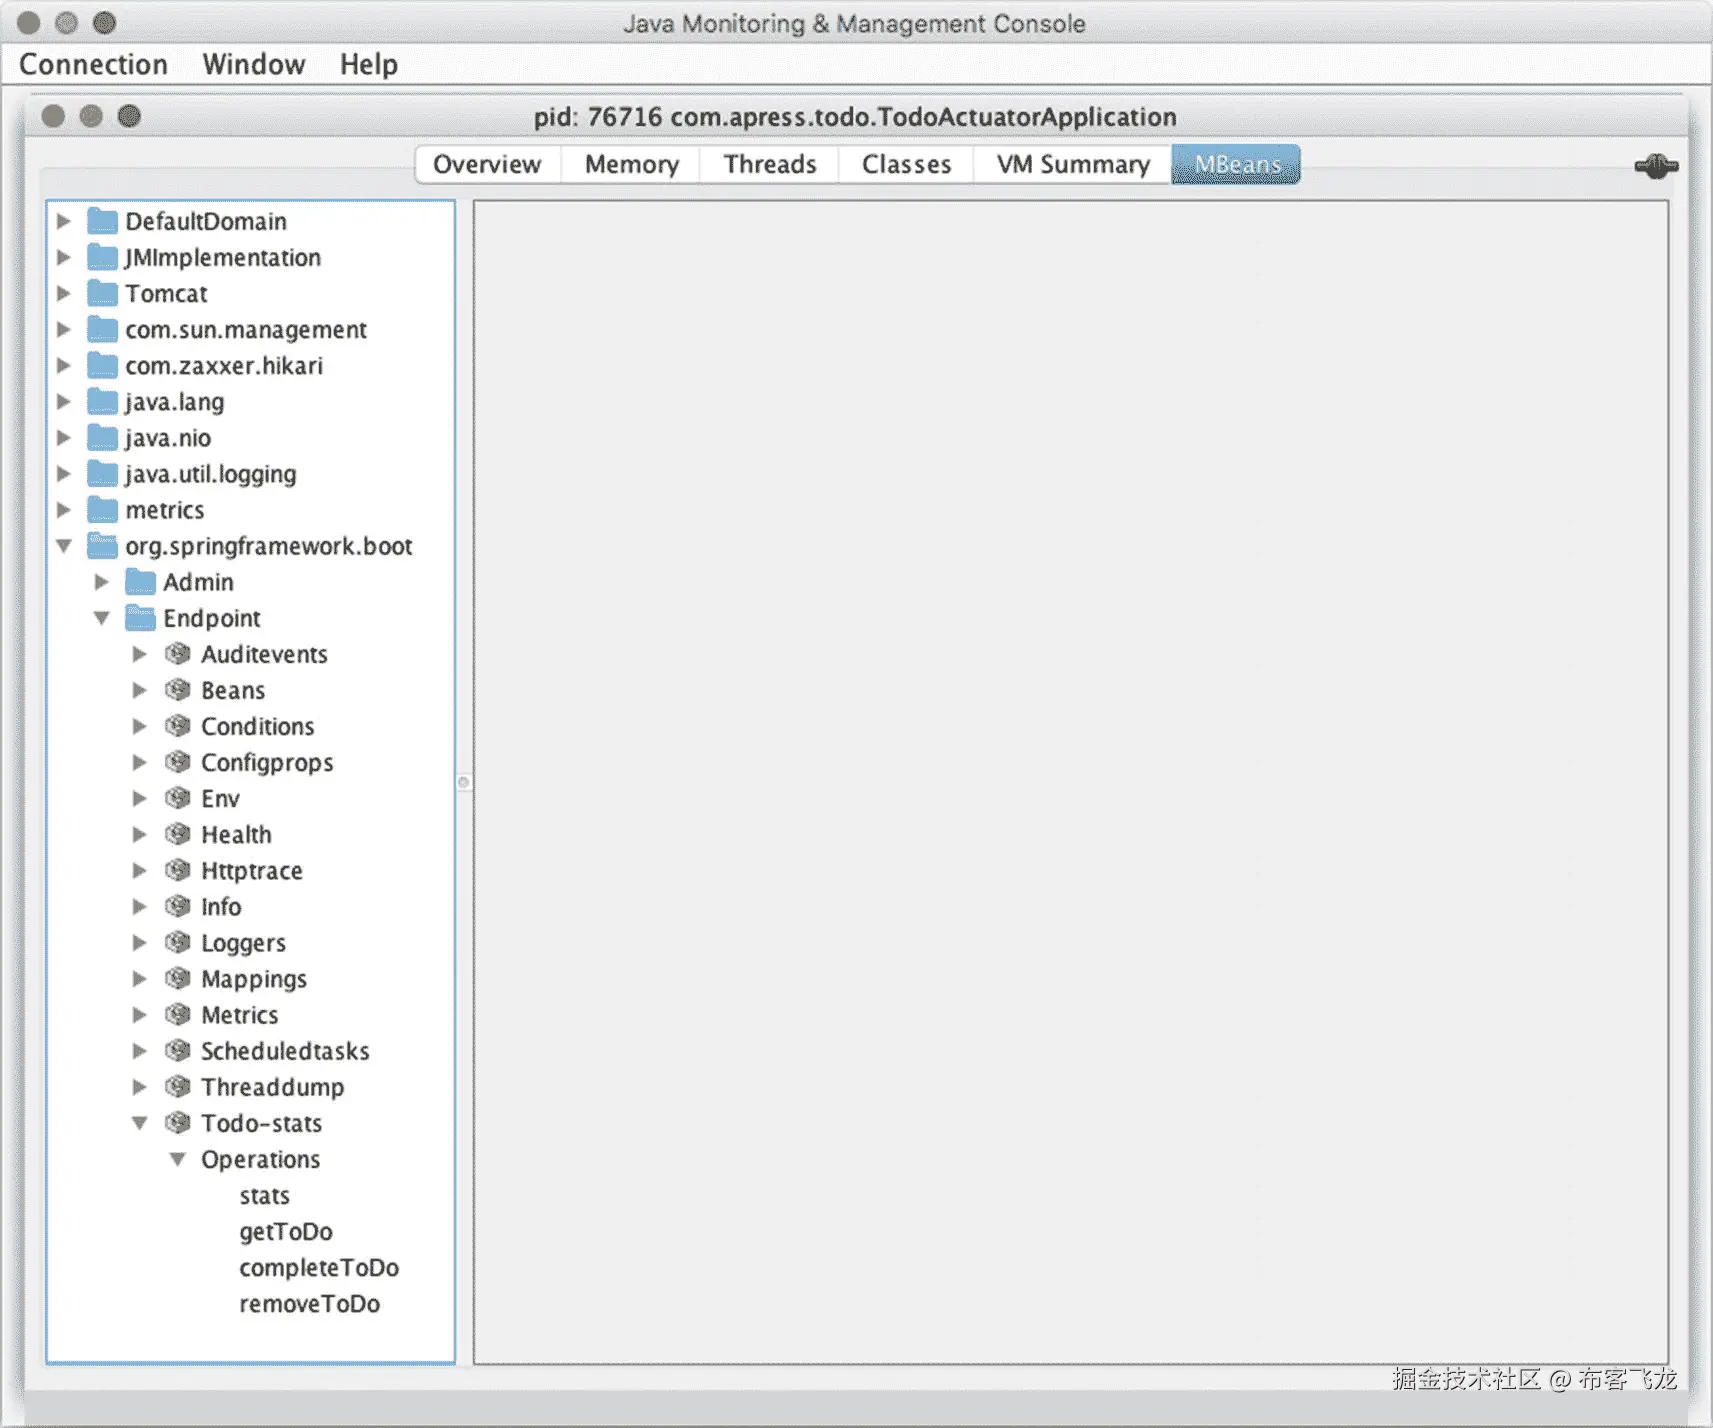Image resolution: width=1713 pixels, height=1428 pixels.
Task: Expand the Health endpoint node
Action: coord(140,834)
